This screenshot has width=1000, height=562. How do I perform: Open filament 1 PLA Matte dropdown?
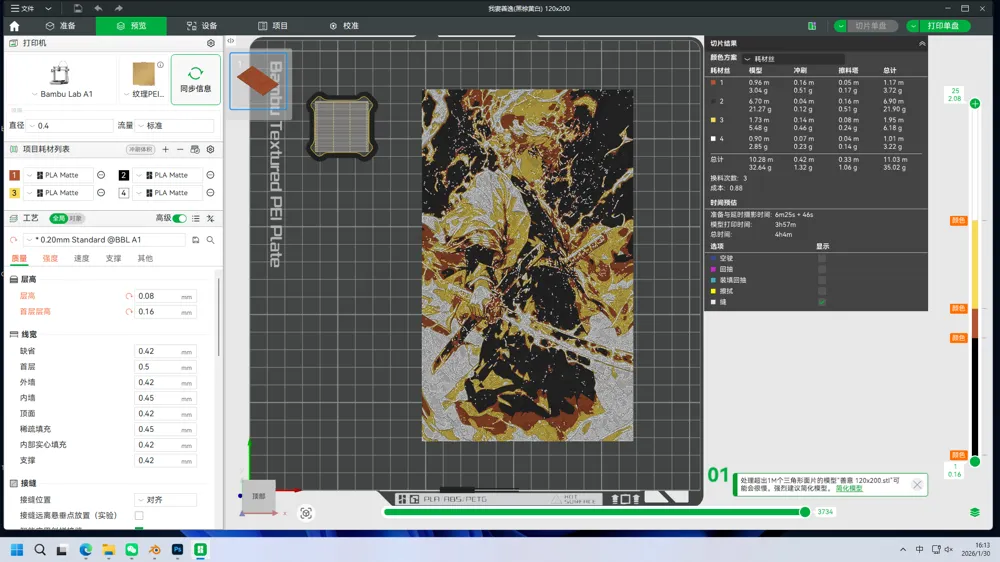59,175
